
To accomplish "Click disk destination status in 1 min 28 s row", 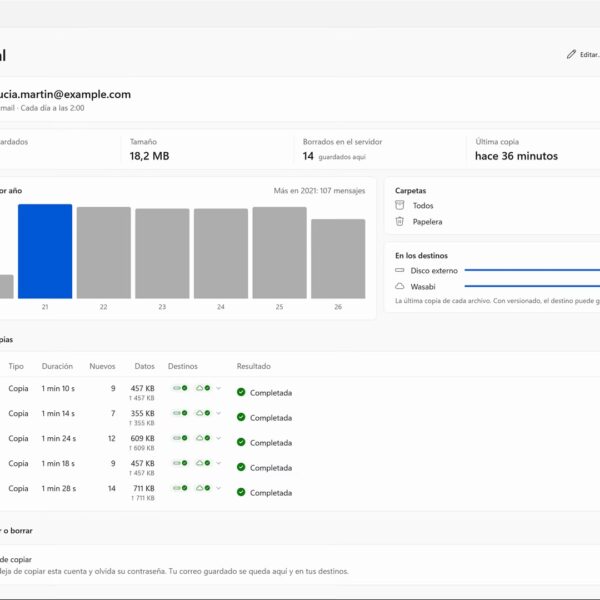I will [x=180, y=488].
